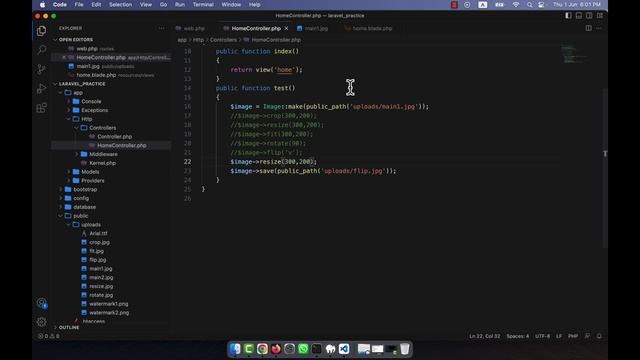Expand the Outline section
Screen dimensions: 640x360
pyautogui.click(x=69, y=327)
